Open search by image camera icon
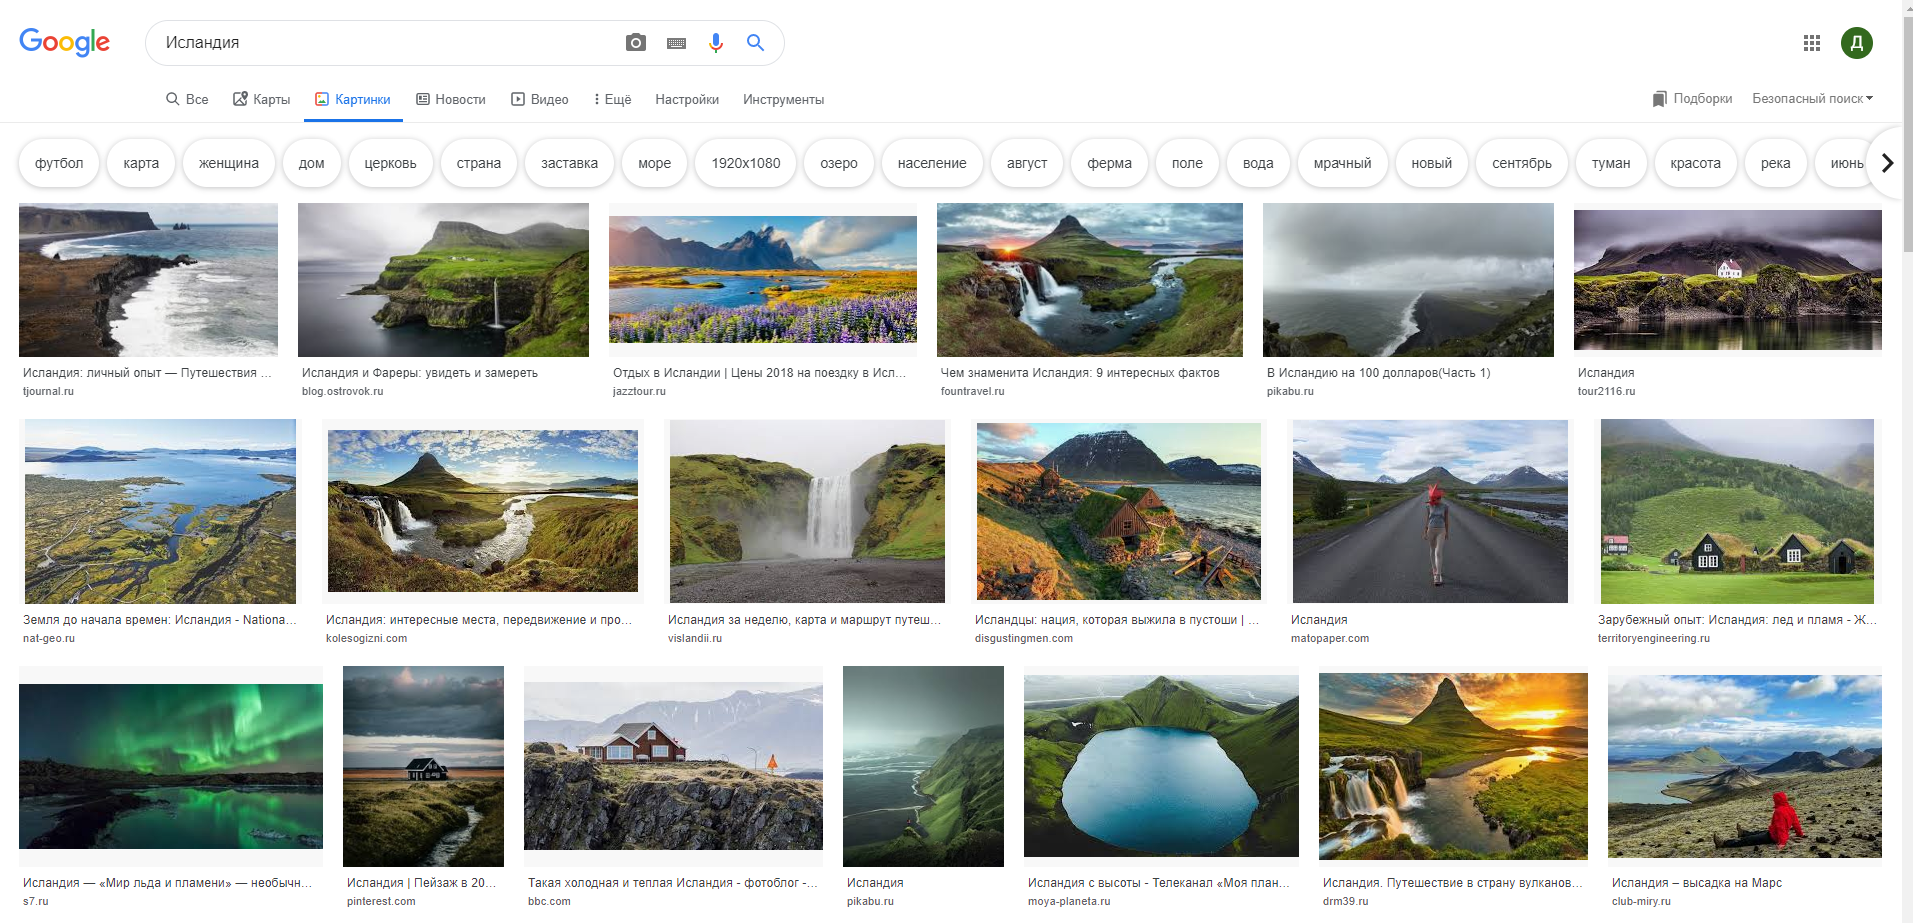Image resolution: width=1913 pixels, height=923 pixels. (635, 42)
